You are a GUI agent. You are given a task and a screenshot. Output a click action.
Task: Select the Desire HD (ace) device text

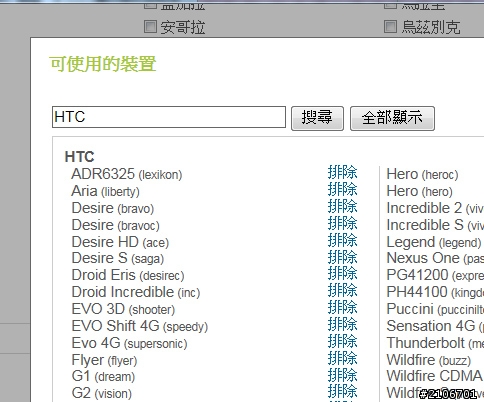(120, 242)
